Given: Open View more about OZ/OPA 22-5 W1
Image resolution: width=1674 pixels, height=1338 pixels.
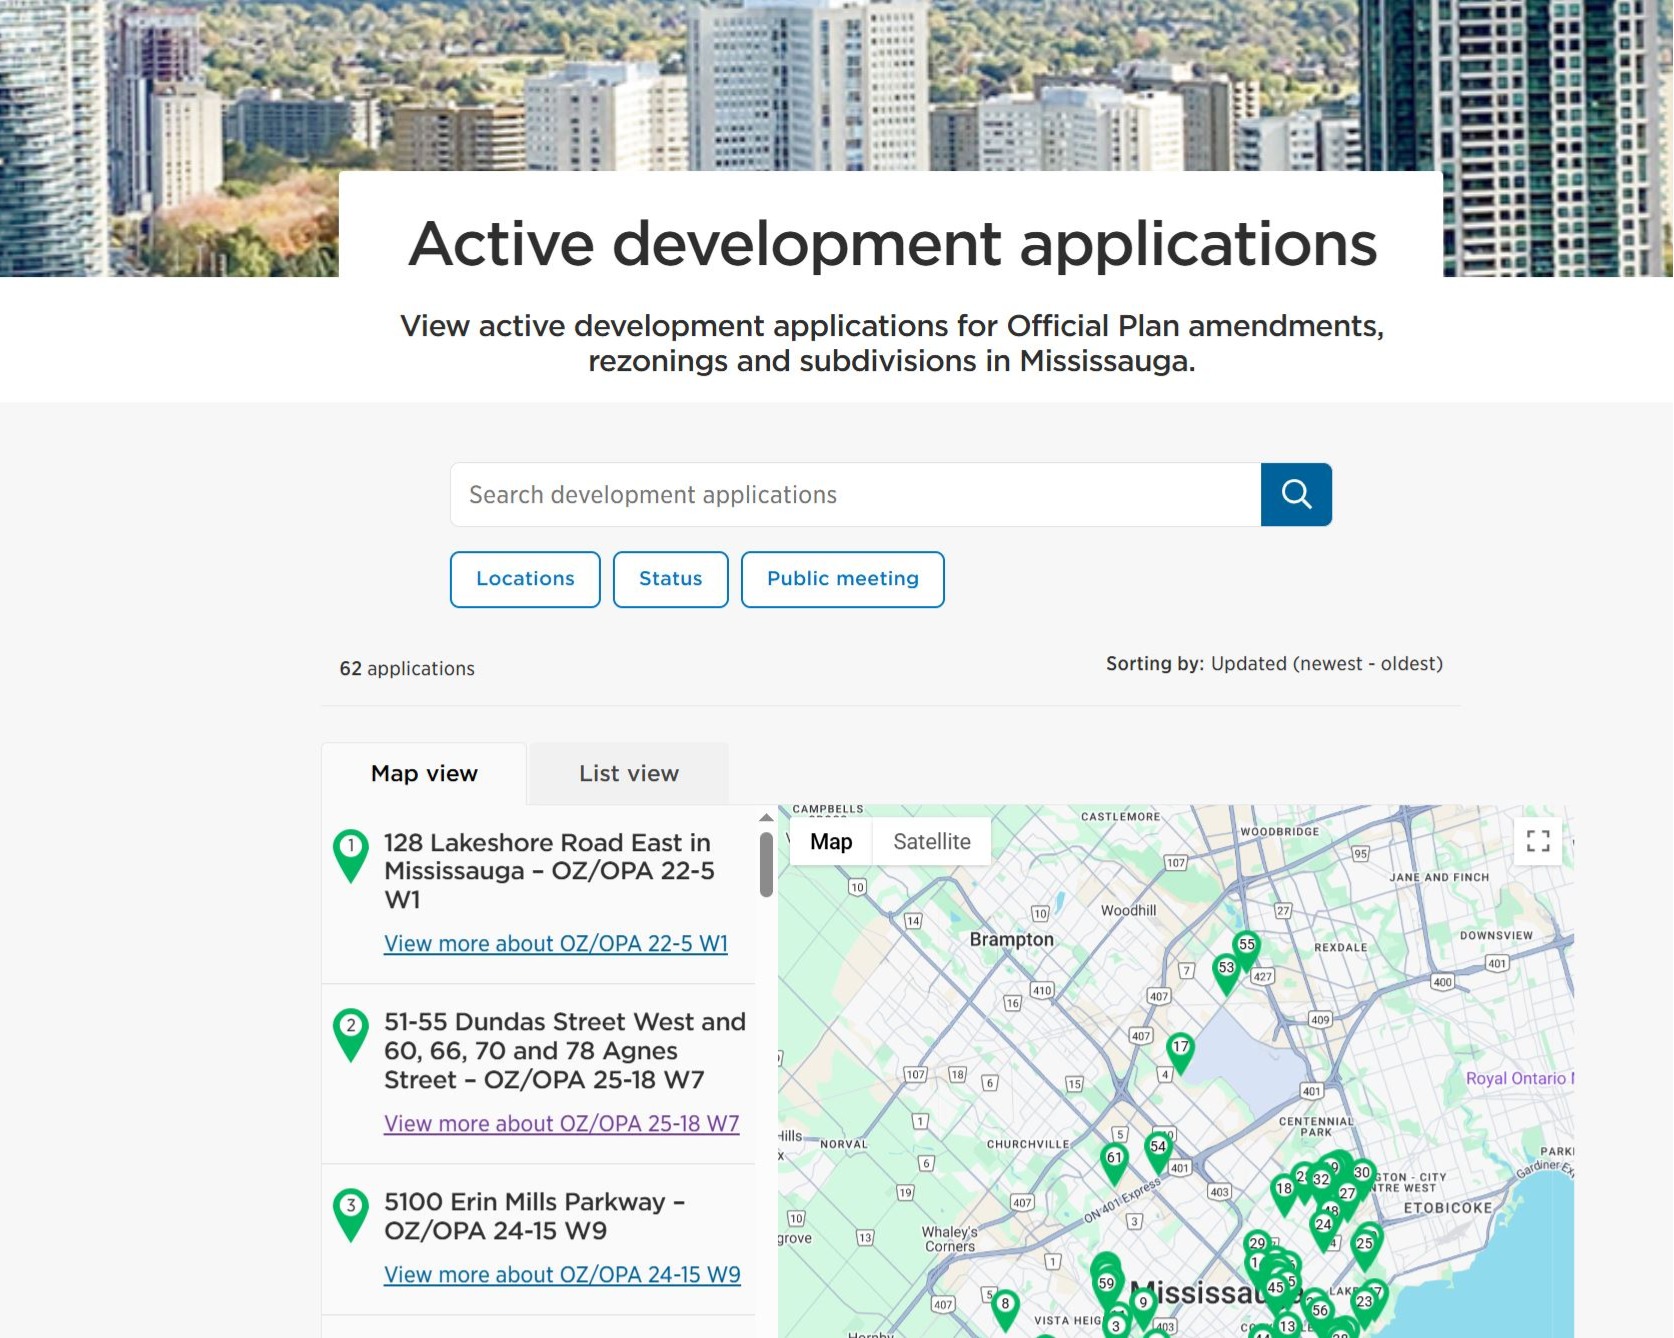Looking at the screenshot, I should [x=556, y=944].
